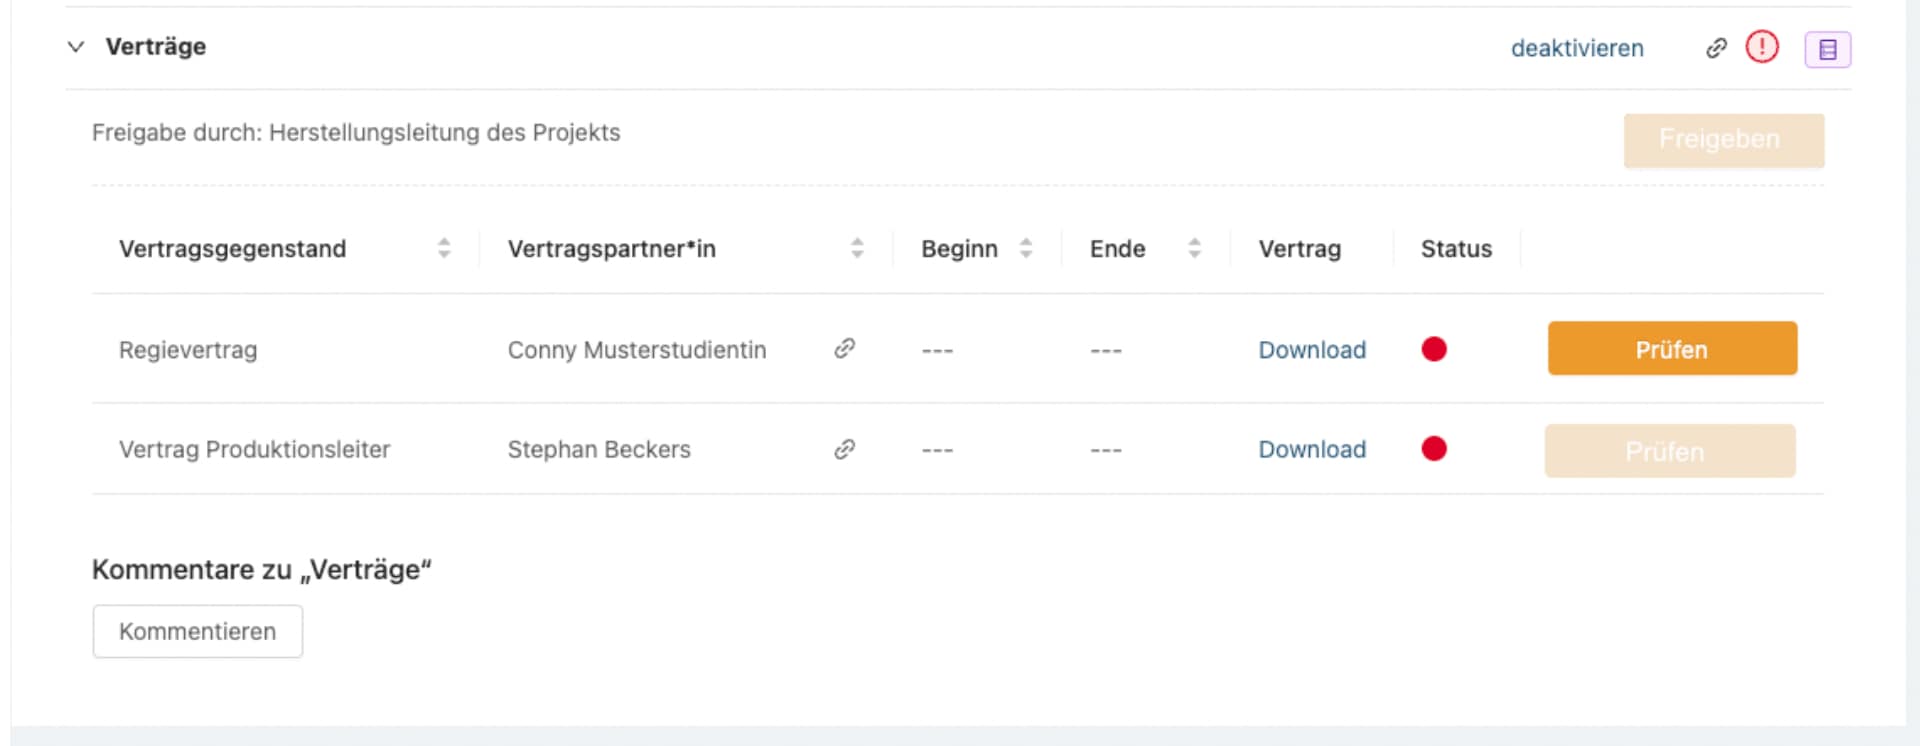
Task: Sort by Vertragspartner*in column arrows
Action: pos(857,249)
